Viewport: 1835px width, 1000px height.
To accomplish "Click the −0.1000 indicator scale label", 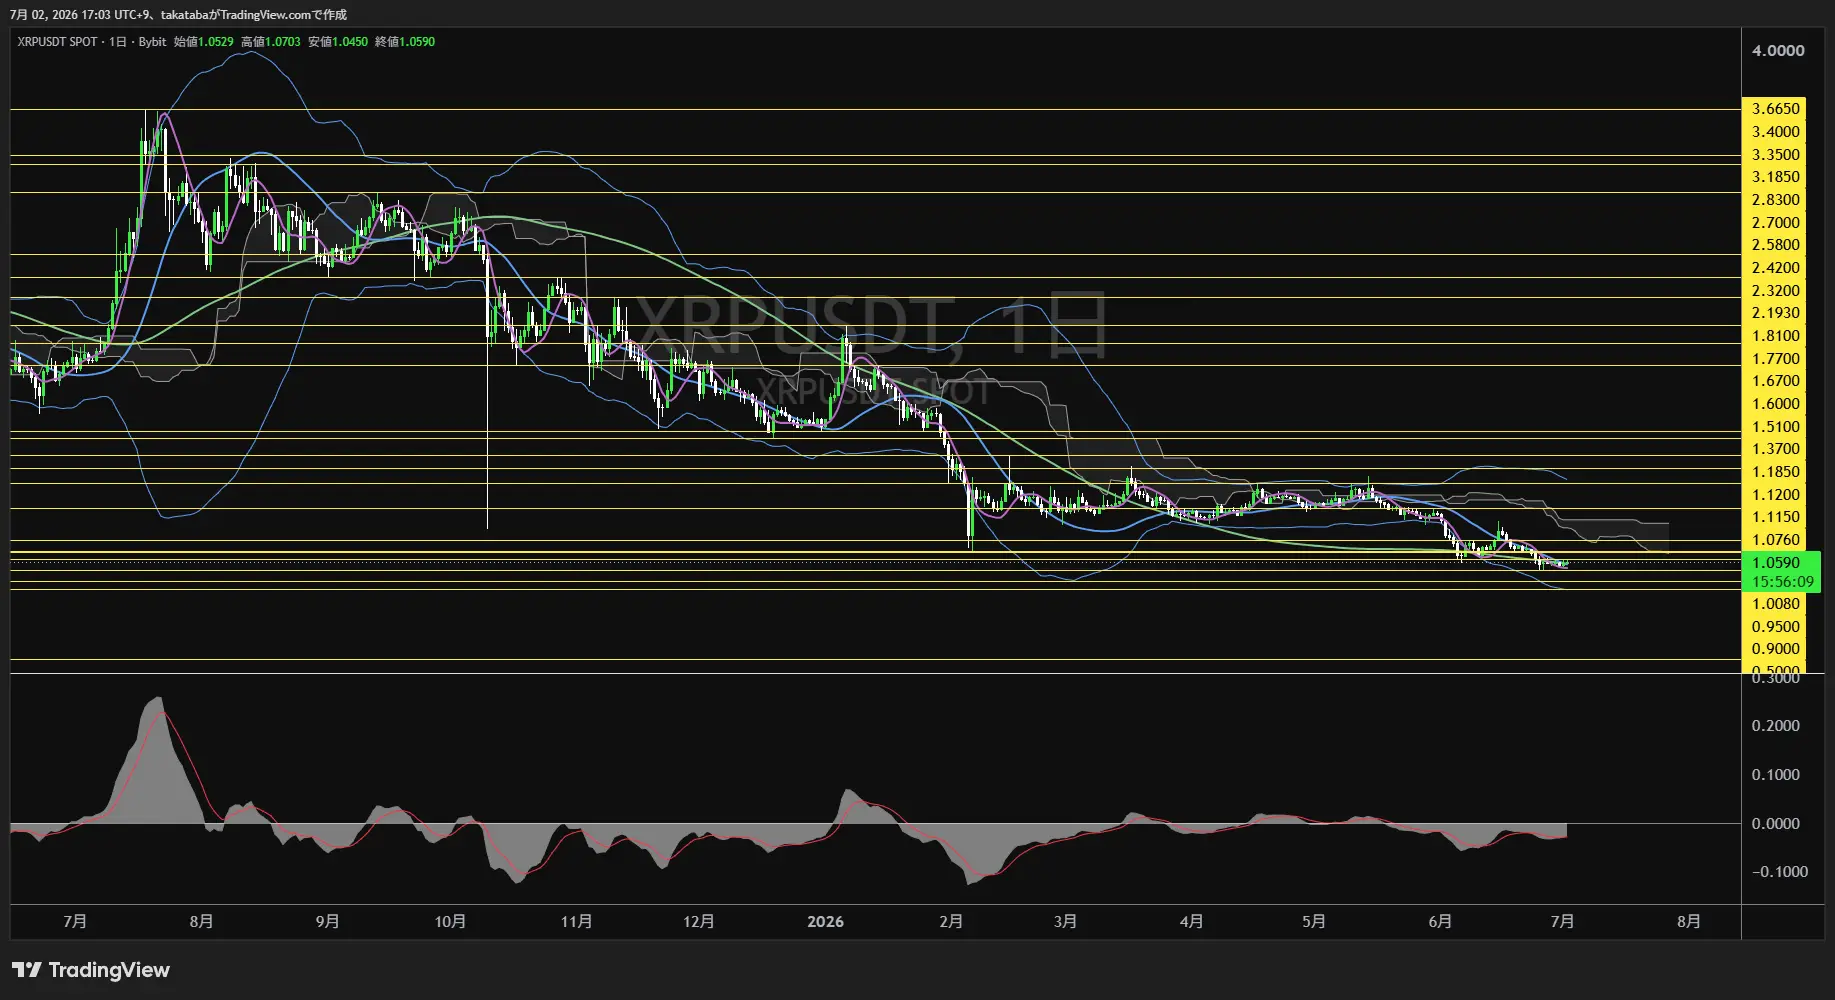I will 1780,872.
